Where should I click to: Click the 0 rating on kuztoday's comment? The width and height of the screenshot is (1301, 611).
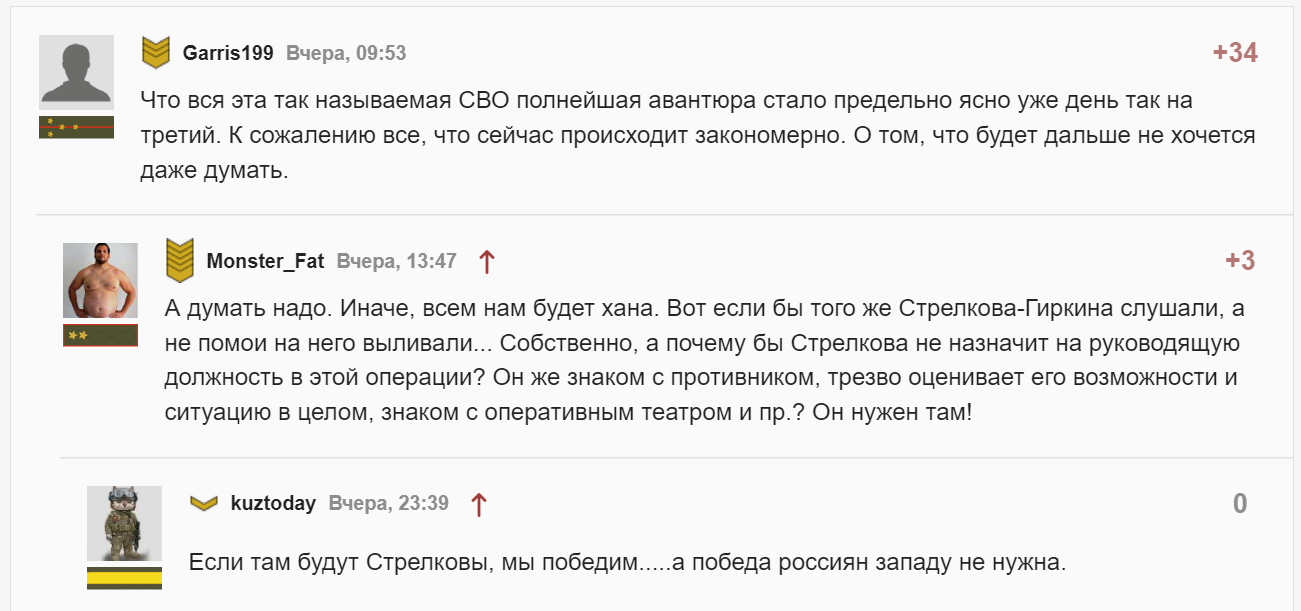(1240, 503)
